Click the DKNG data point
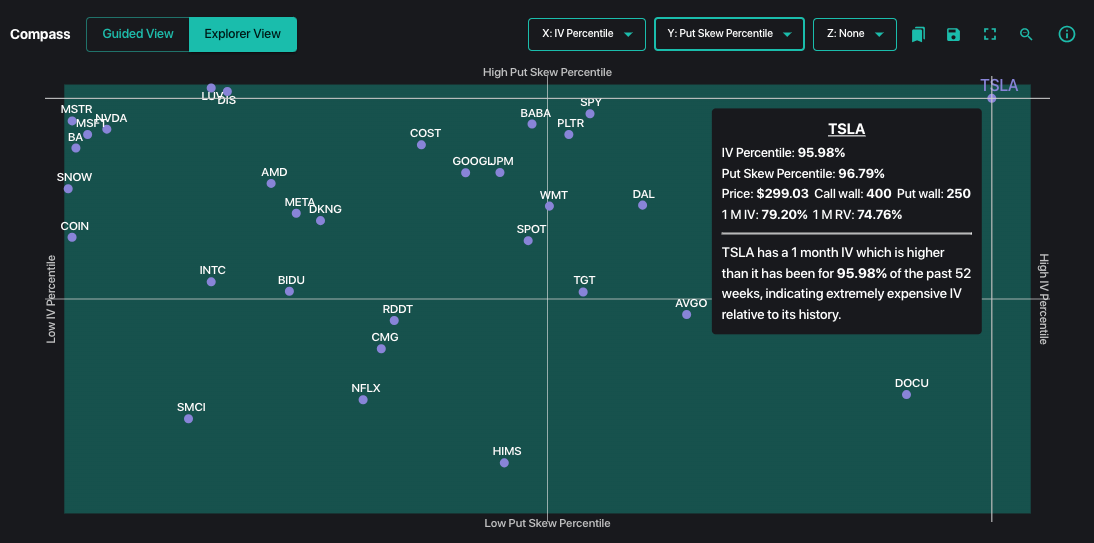Viewport: 1094px width, 543px height. pos(320,221)
